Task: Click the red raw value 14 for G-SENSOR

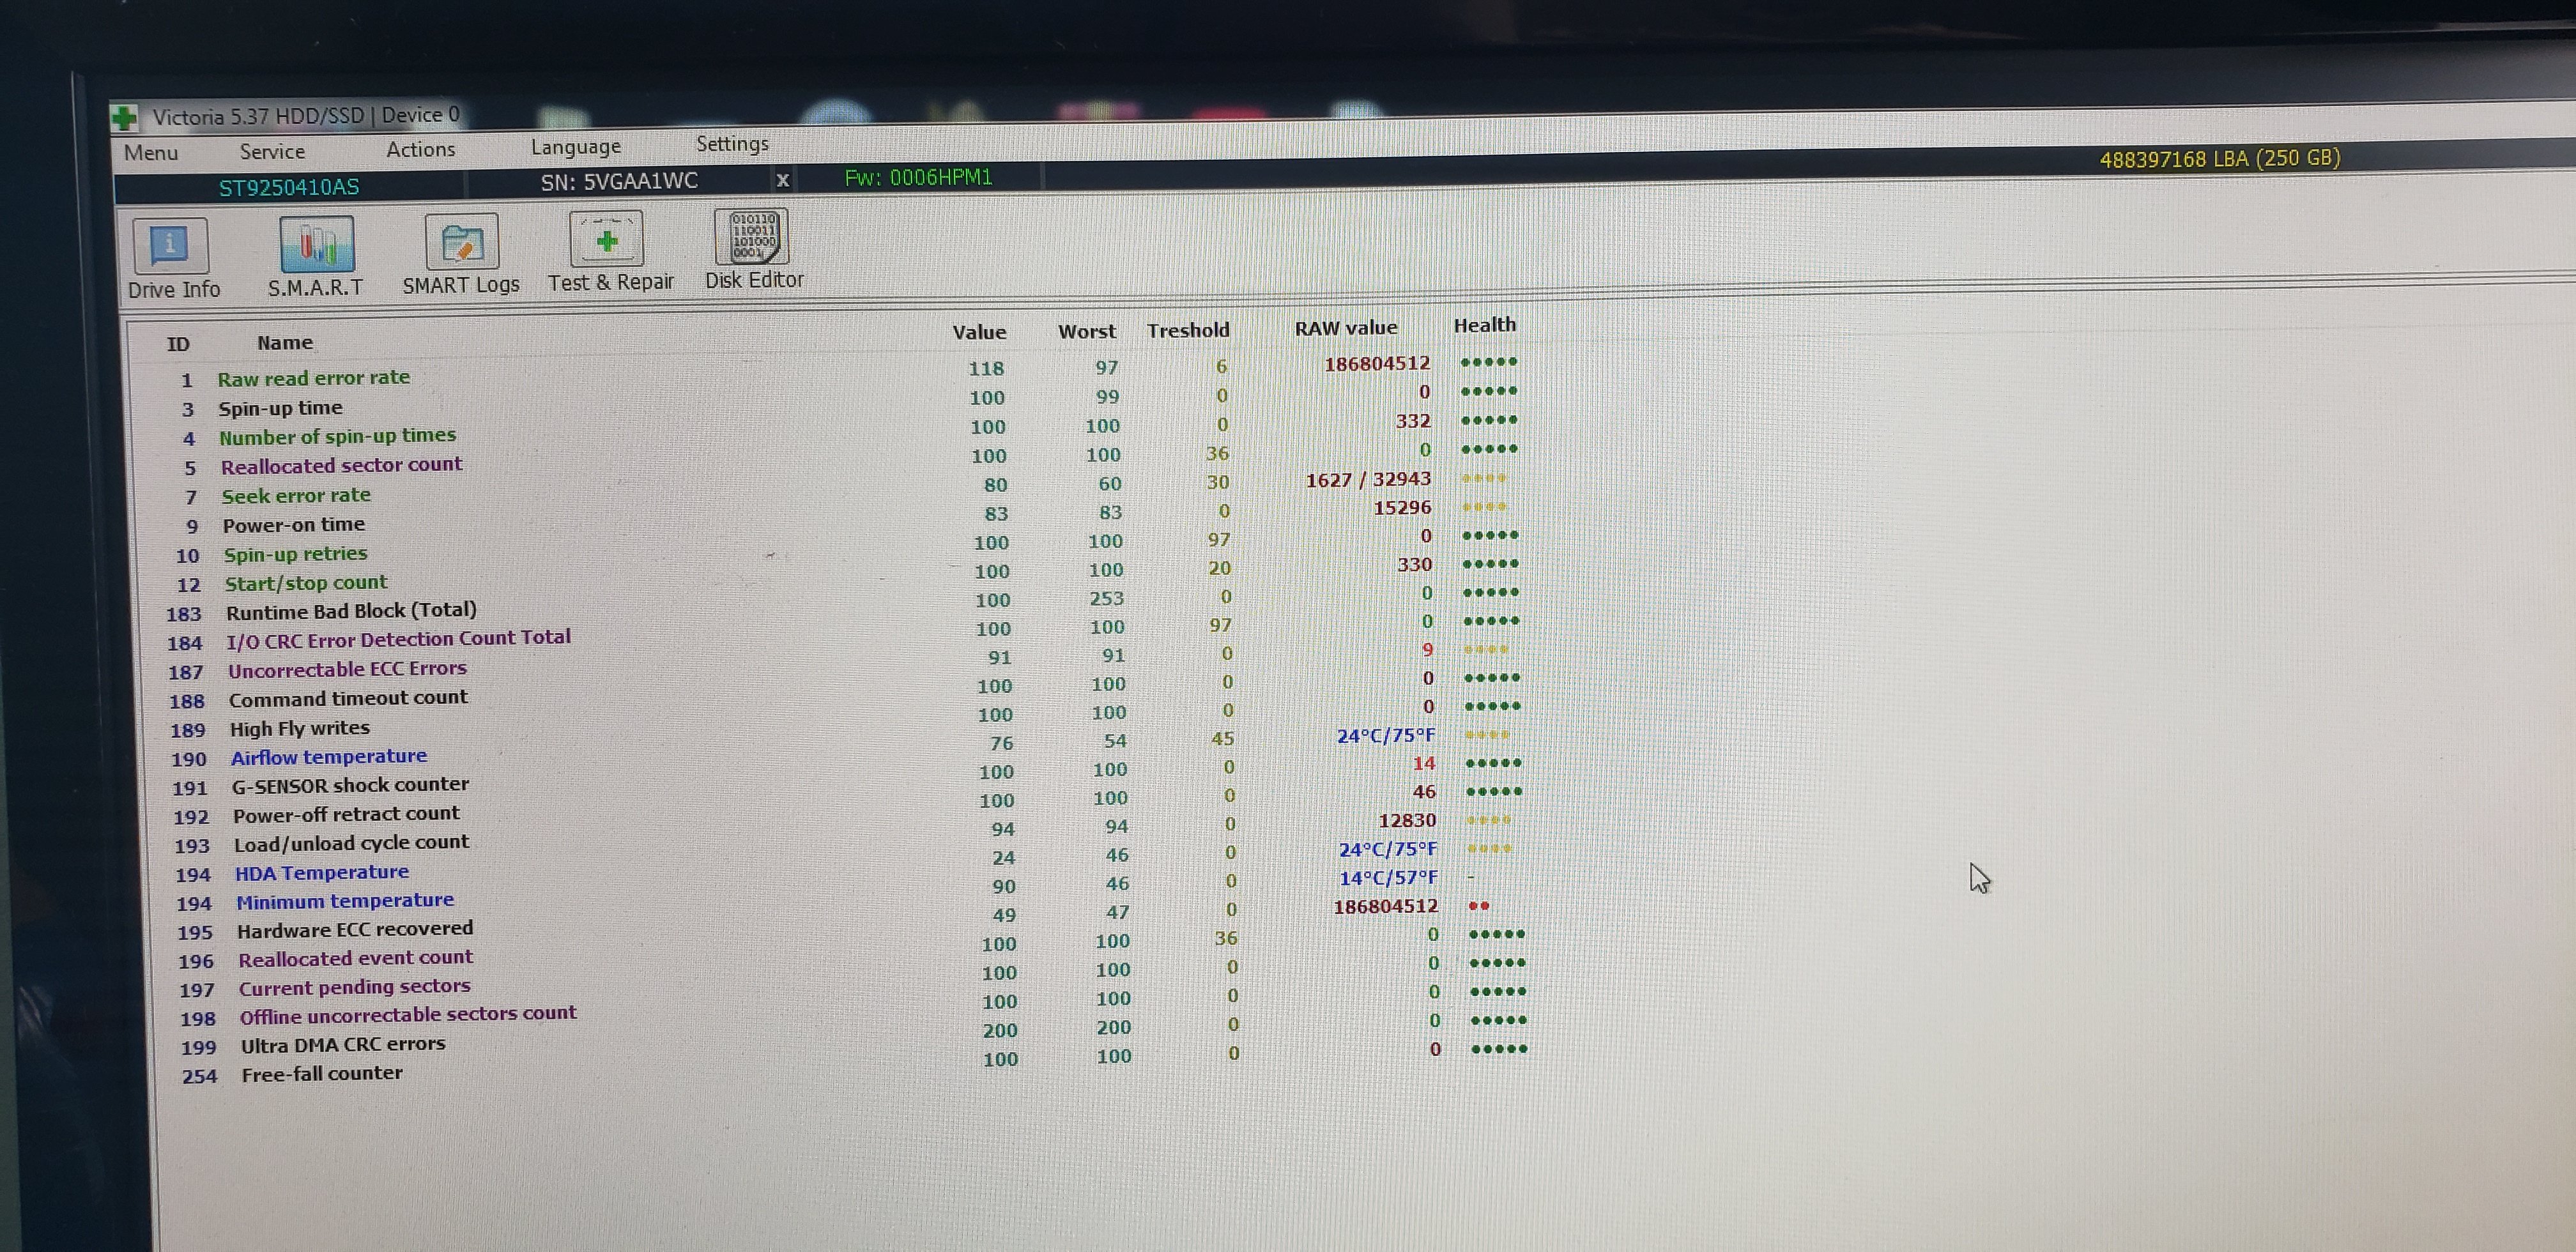Action: [1424, 764]
